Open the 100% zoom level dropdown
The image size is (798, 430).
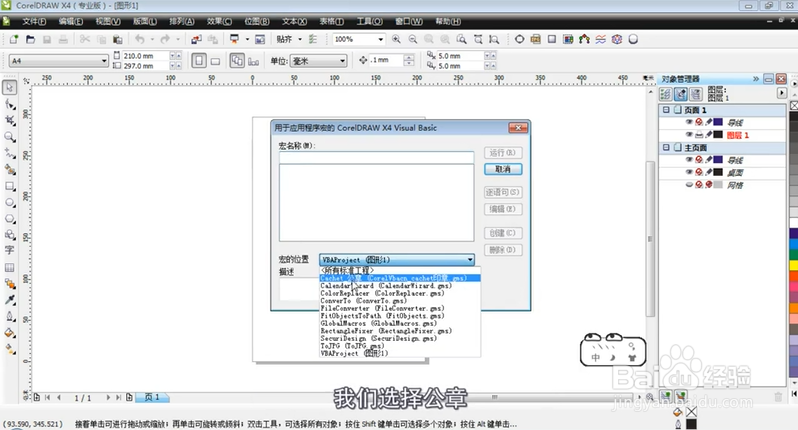click(380, 39)
